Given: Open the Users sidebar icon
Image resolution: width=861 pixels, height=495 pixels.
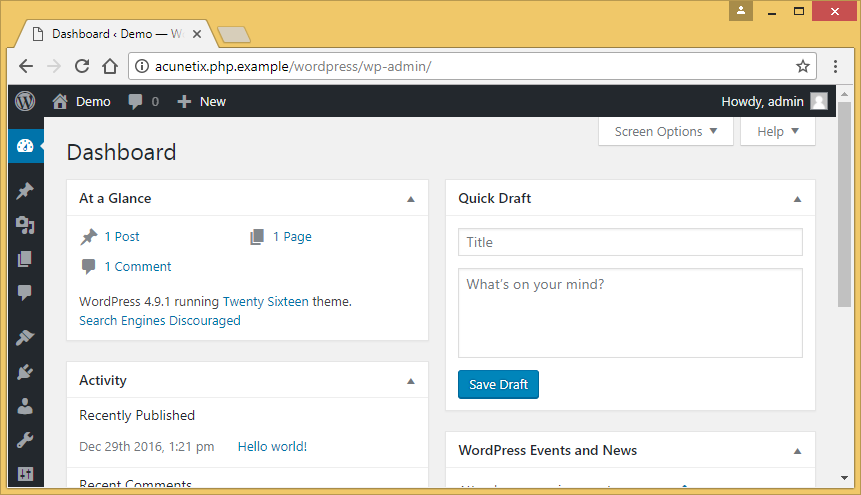Looking at the screenshot, I should pos(25,406).
